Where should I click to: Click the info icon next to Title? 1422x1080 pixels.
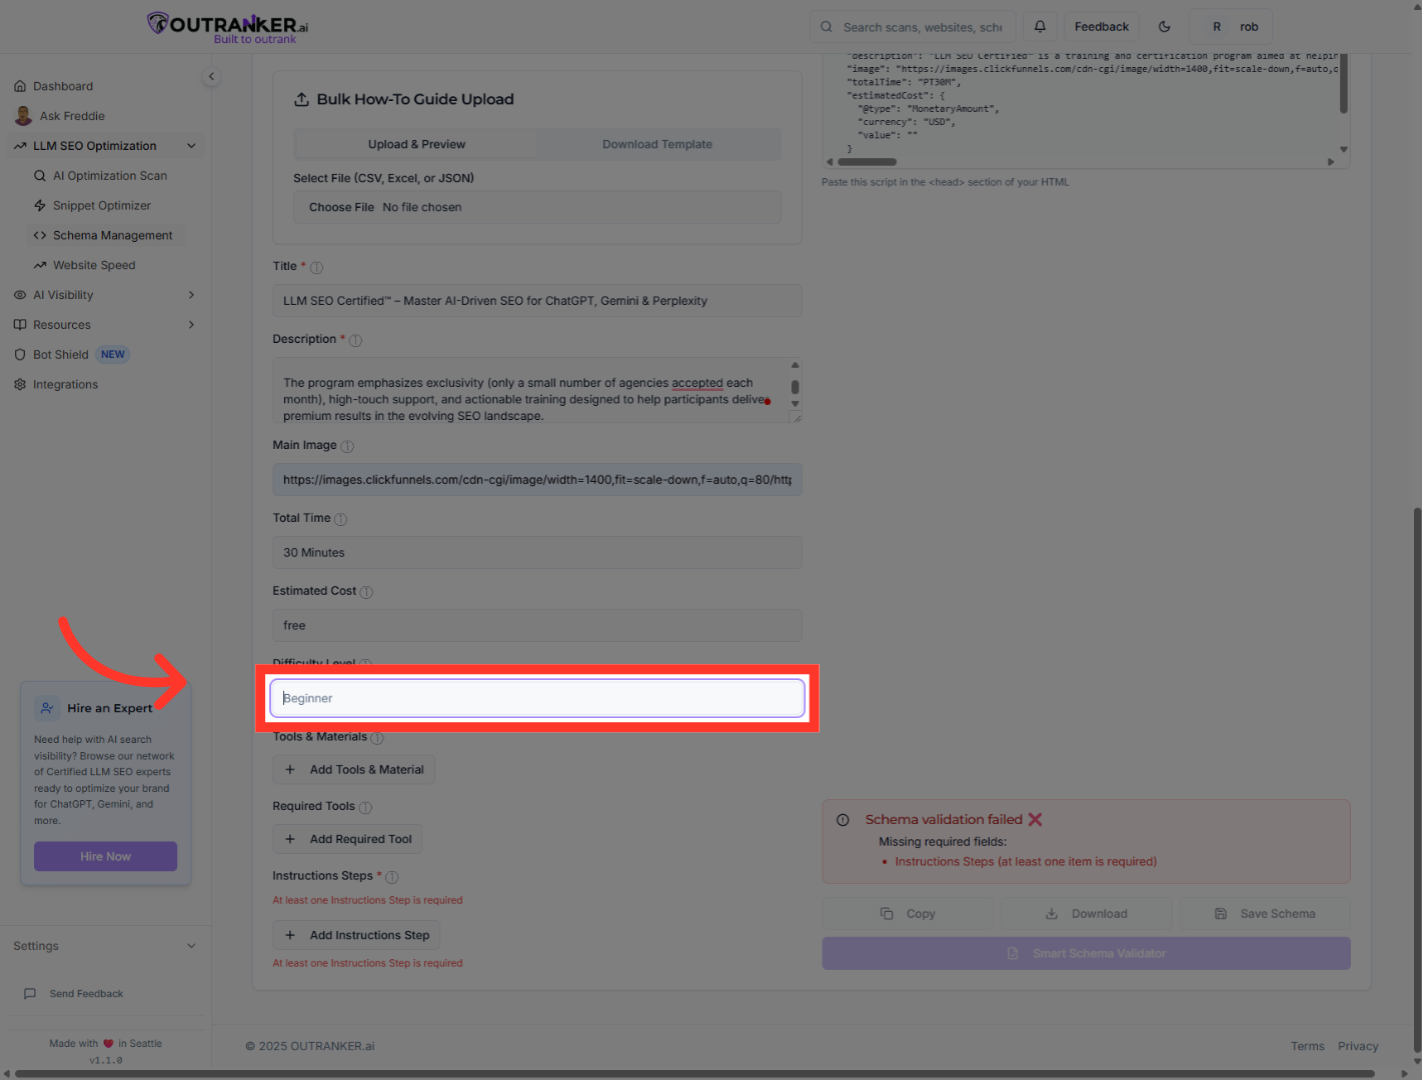(x=317, y=268)
